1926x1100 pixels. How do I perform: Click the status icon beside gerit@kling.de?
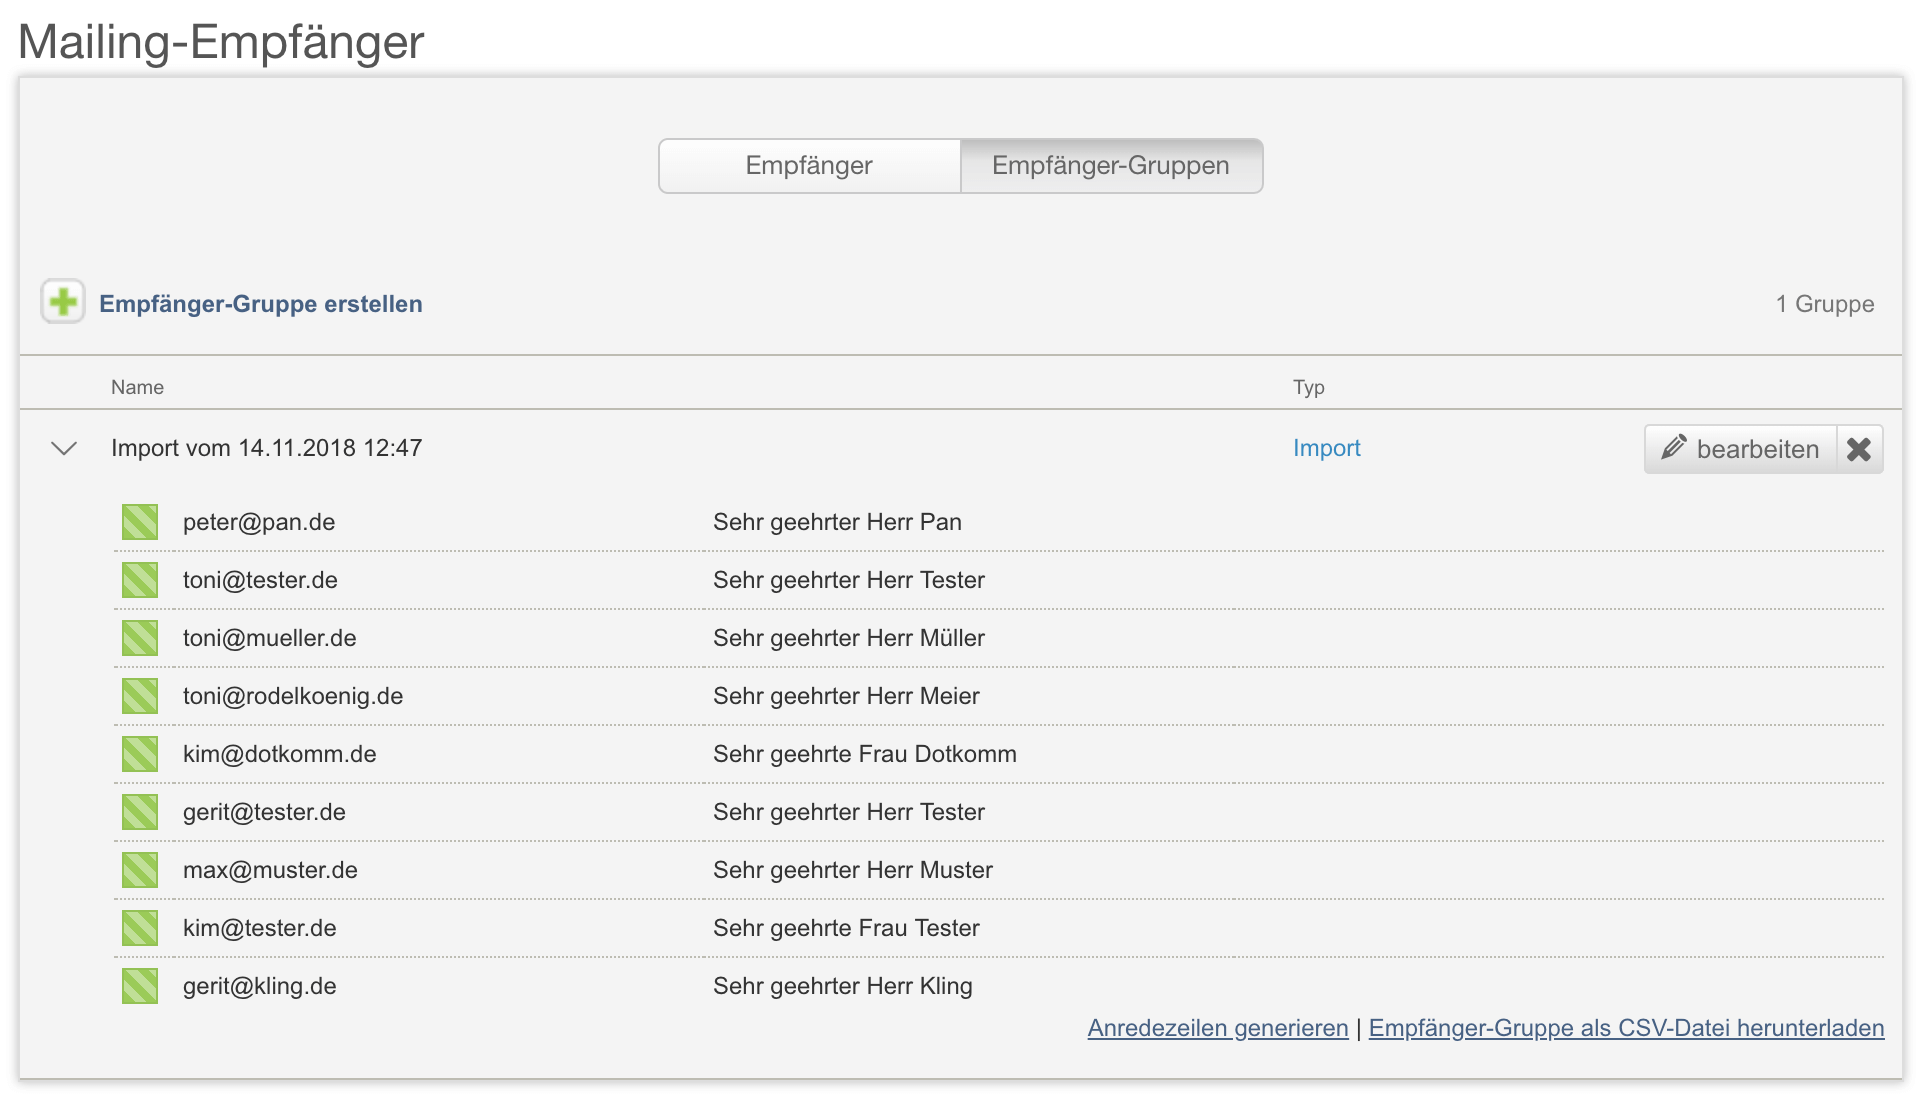tap(140, 986)
